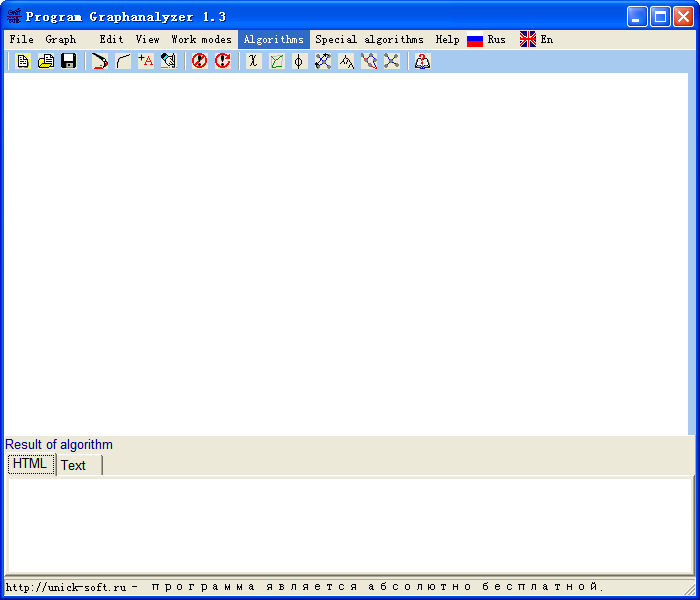Click the British flag icon
Viewport: 700px width, 600px height.
(x=528, y=39)
